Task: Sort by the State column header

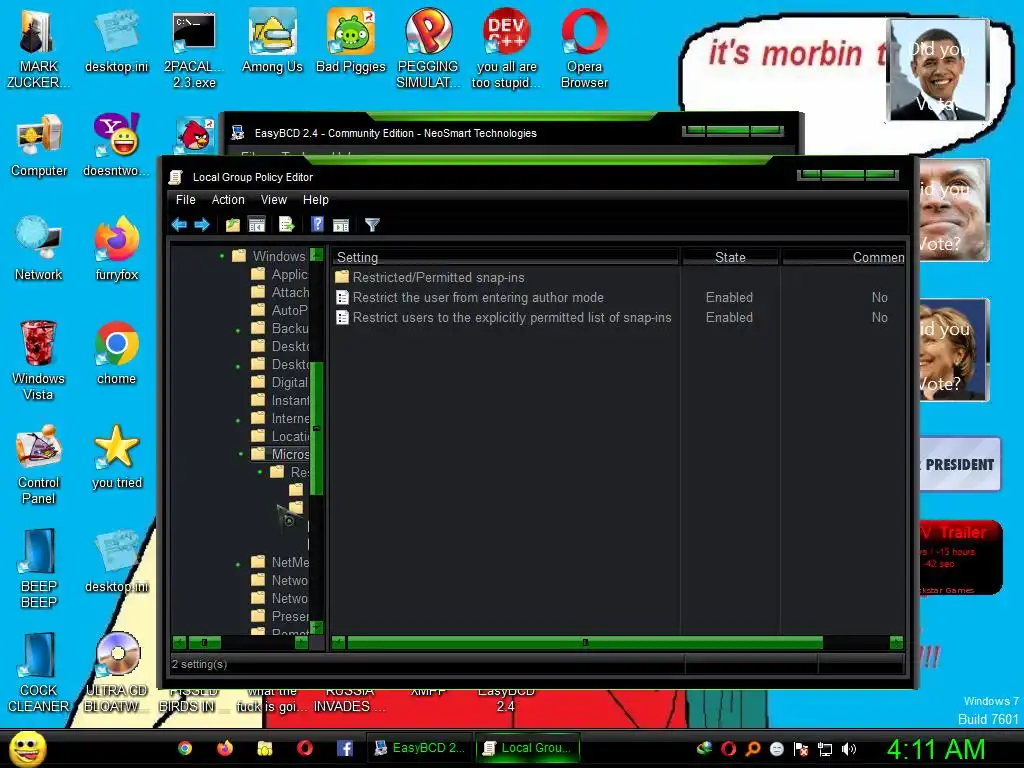Action: [730, 257]
